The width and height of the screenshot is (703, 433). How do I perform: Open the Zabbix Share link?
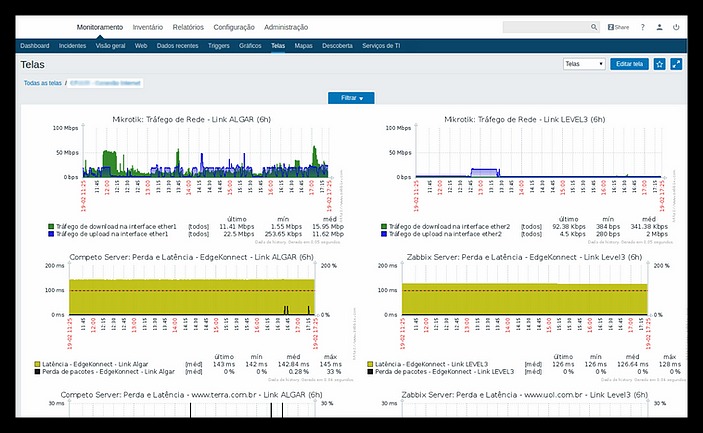click(x=620, y=27)
